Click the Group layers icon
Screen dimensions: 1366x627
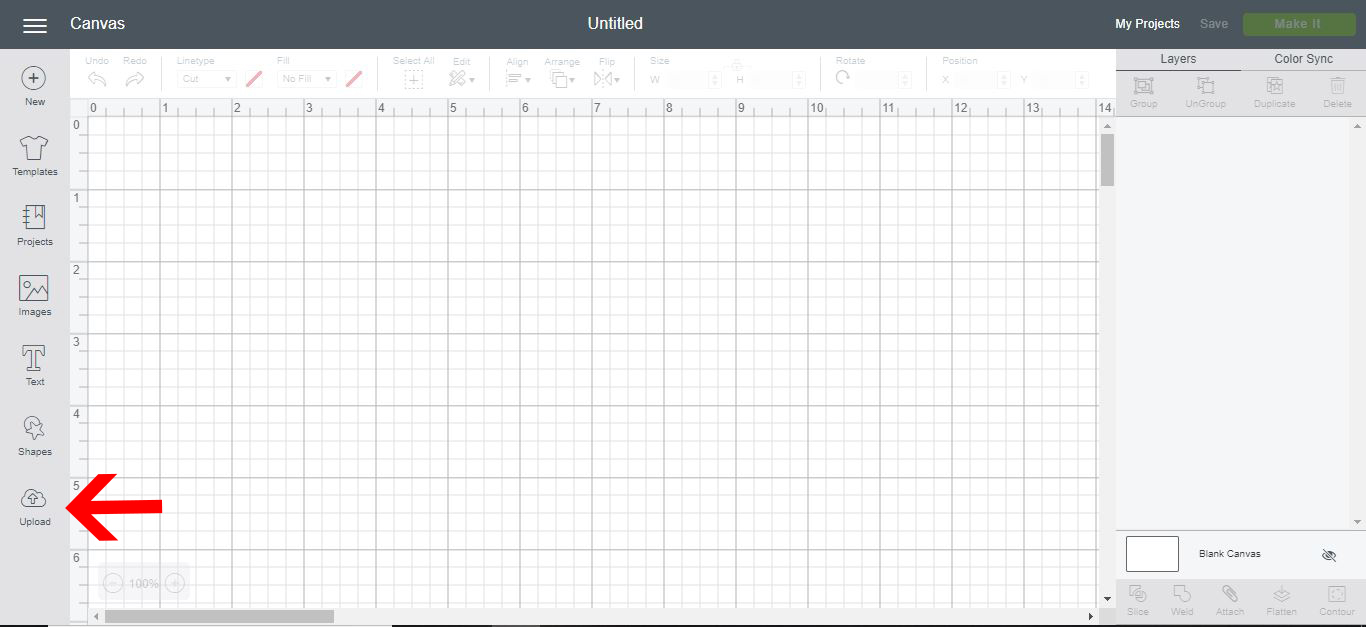[x=1143, y=86]
